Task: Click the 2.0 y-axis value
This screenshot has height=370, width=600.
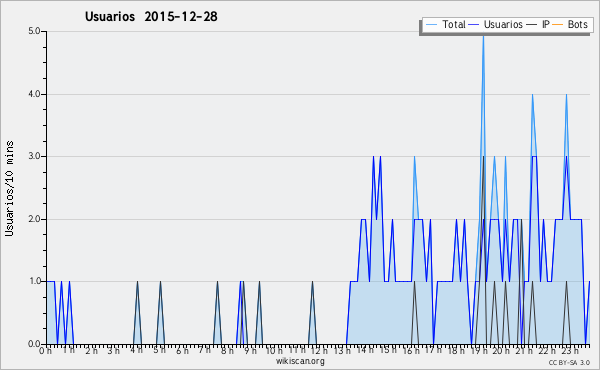Action: coord(34,219)
